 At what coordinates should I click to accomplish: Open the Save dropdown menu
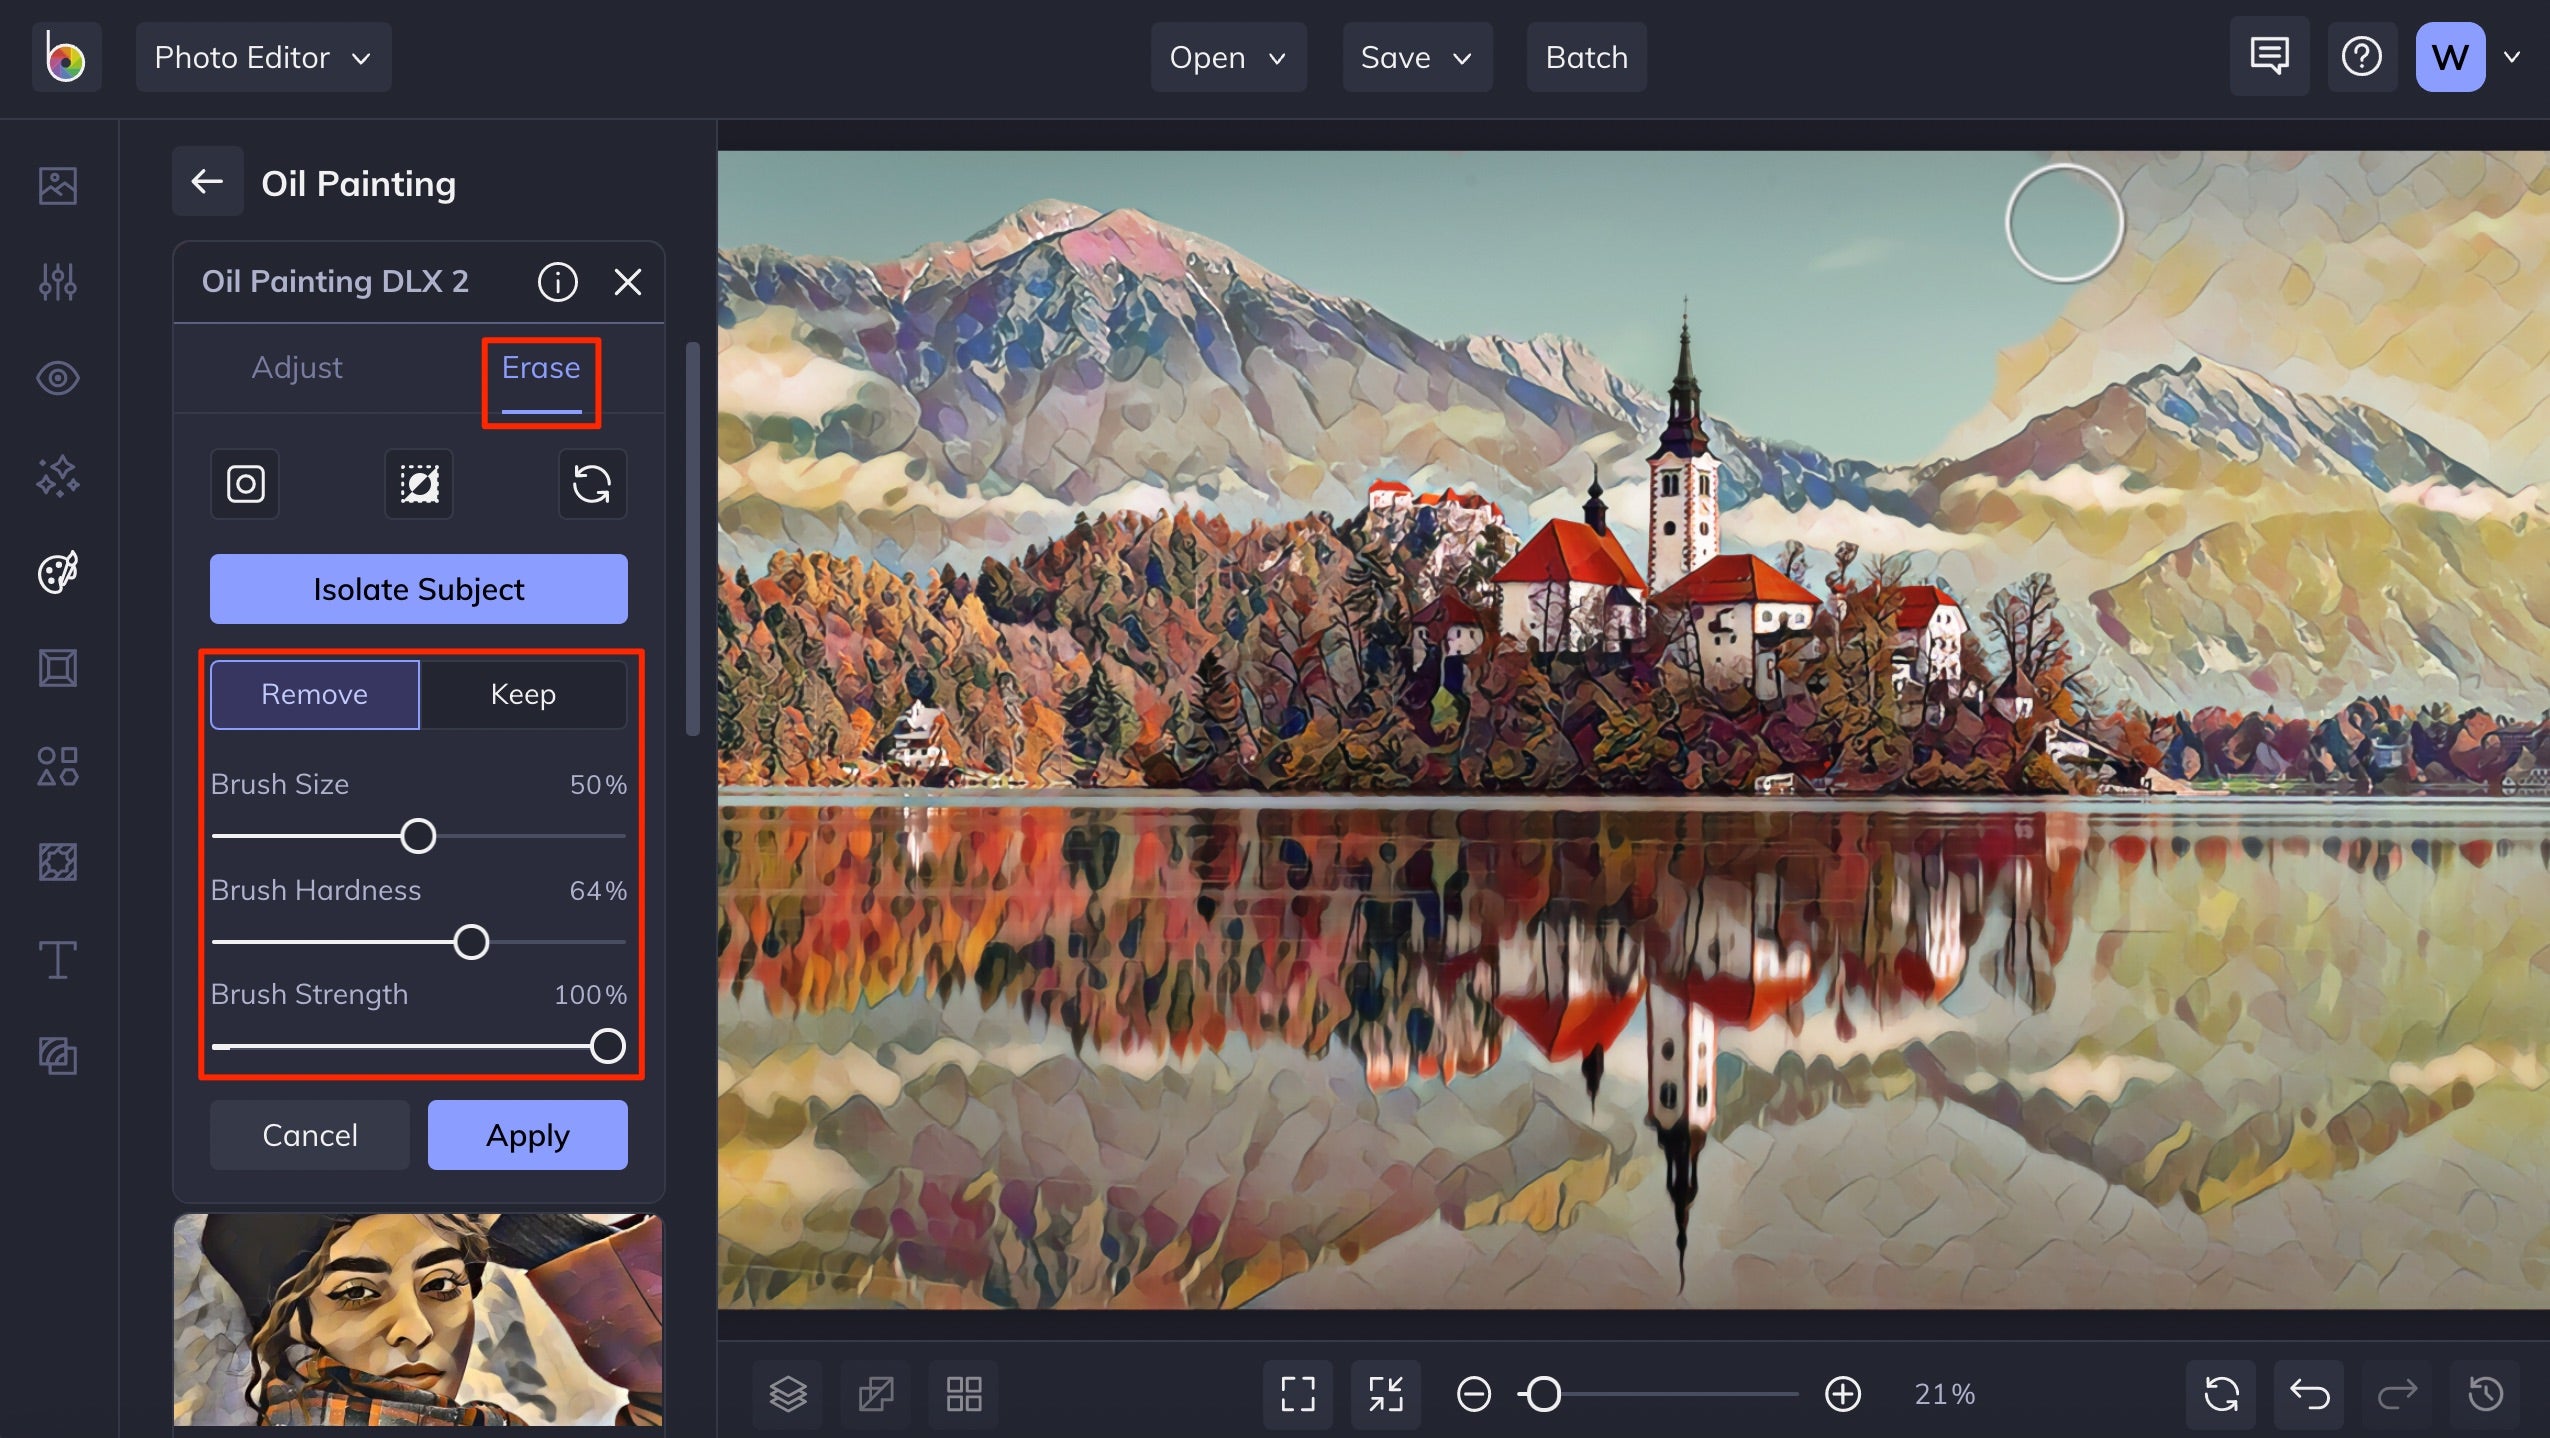pyautogui.click(x=1416, y=57)
